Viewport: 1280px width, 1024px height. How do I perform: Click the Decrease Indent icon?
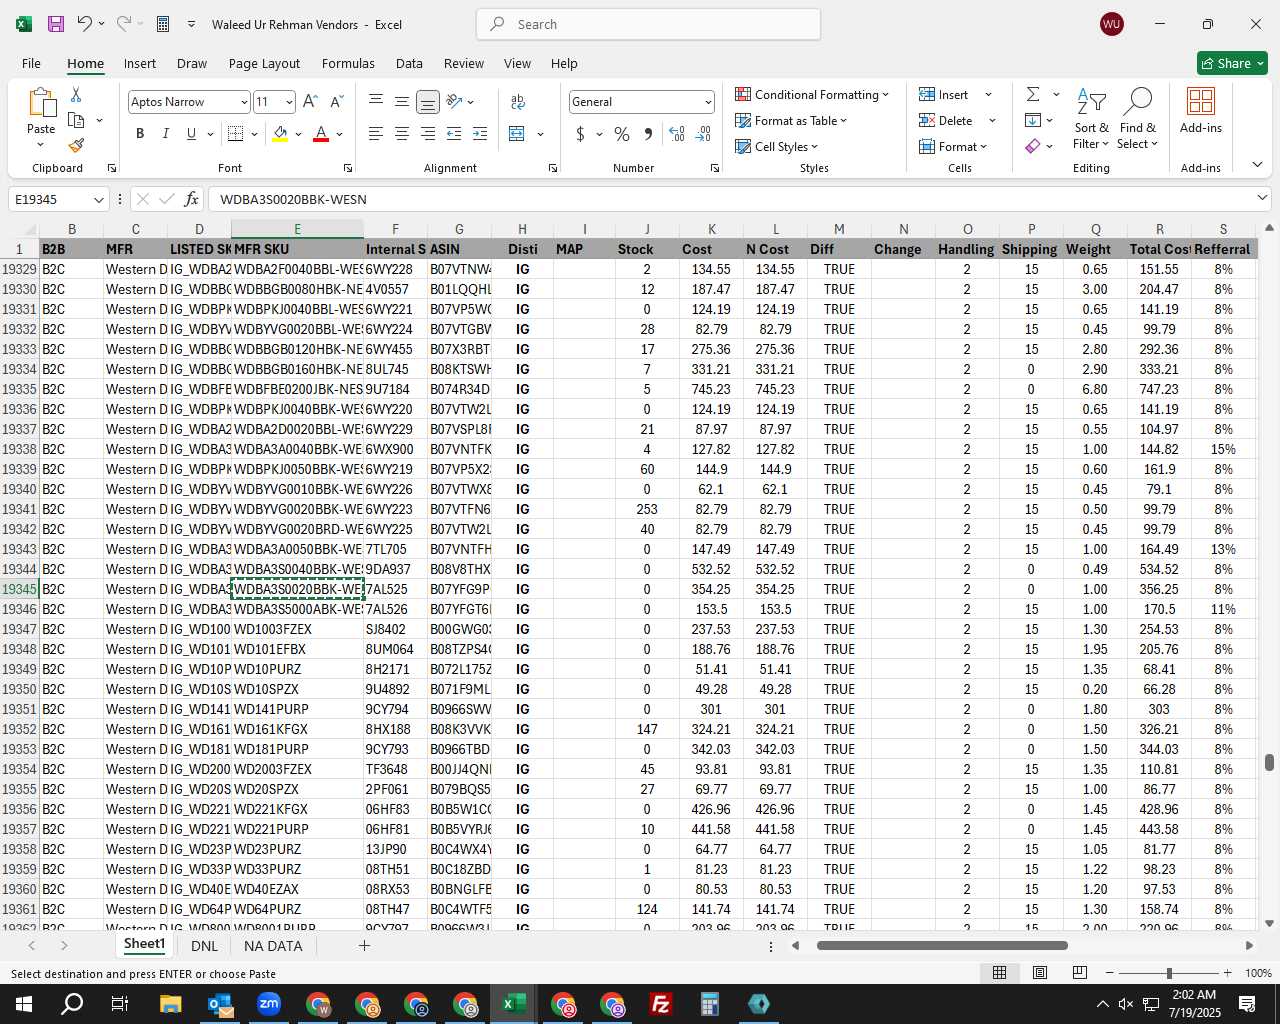click(454, 134)
